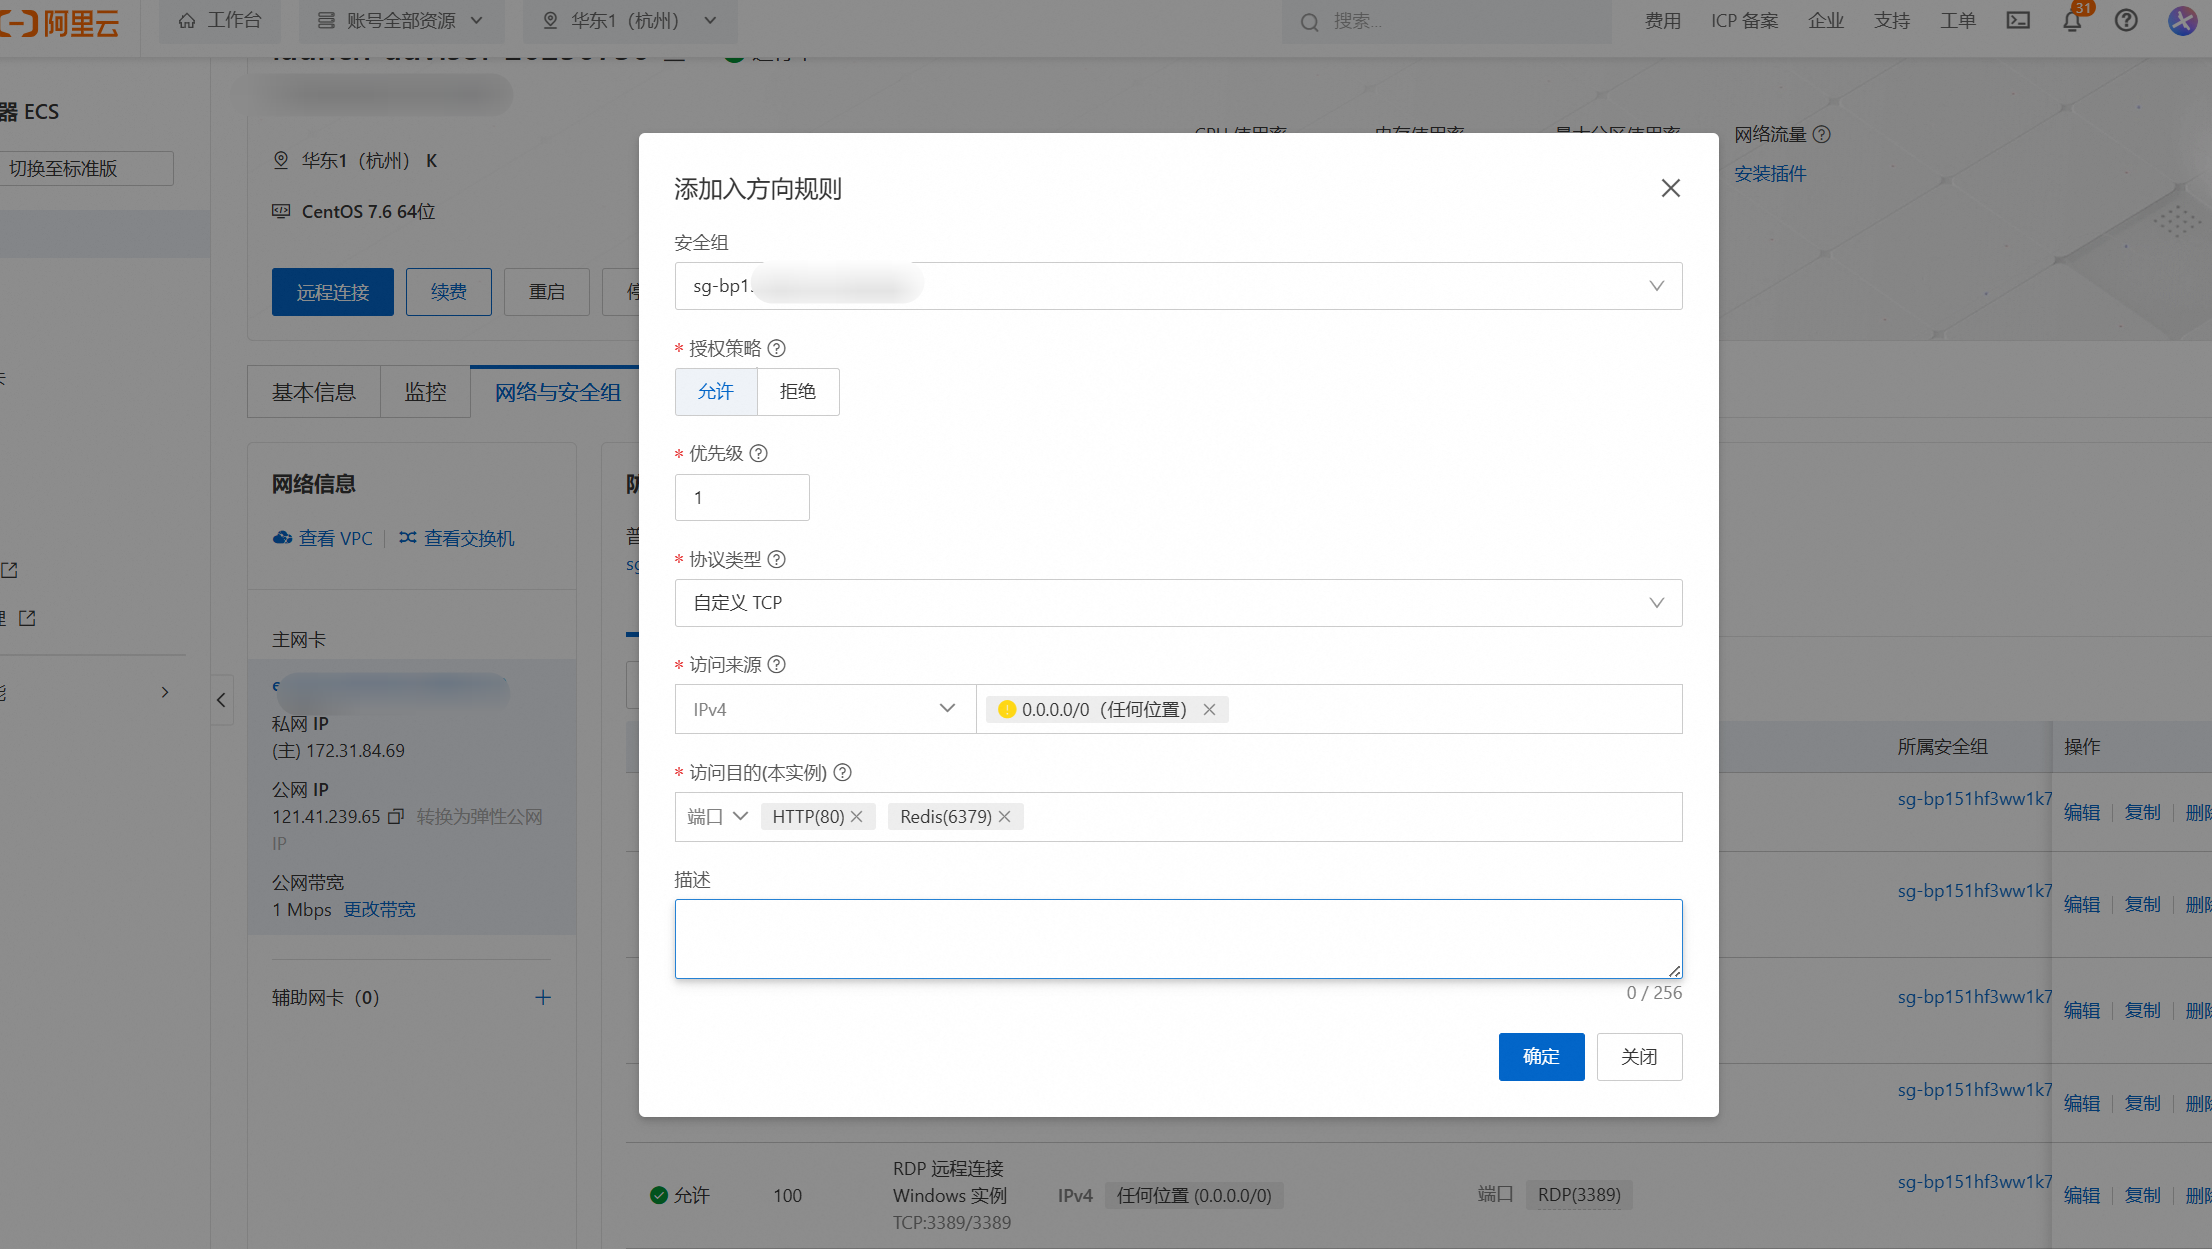Open the 企业 menu
This screenshot has width=2212, height=1249.
coord(1826,20)
